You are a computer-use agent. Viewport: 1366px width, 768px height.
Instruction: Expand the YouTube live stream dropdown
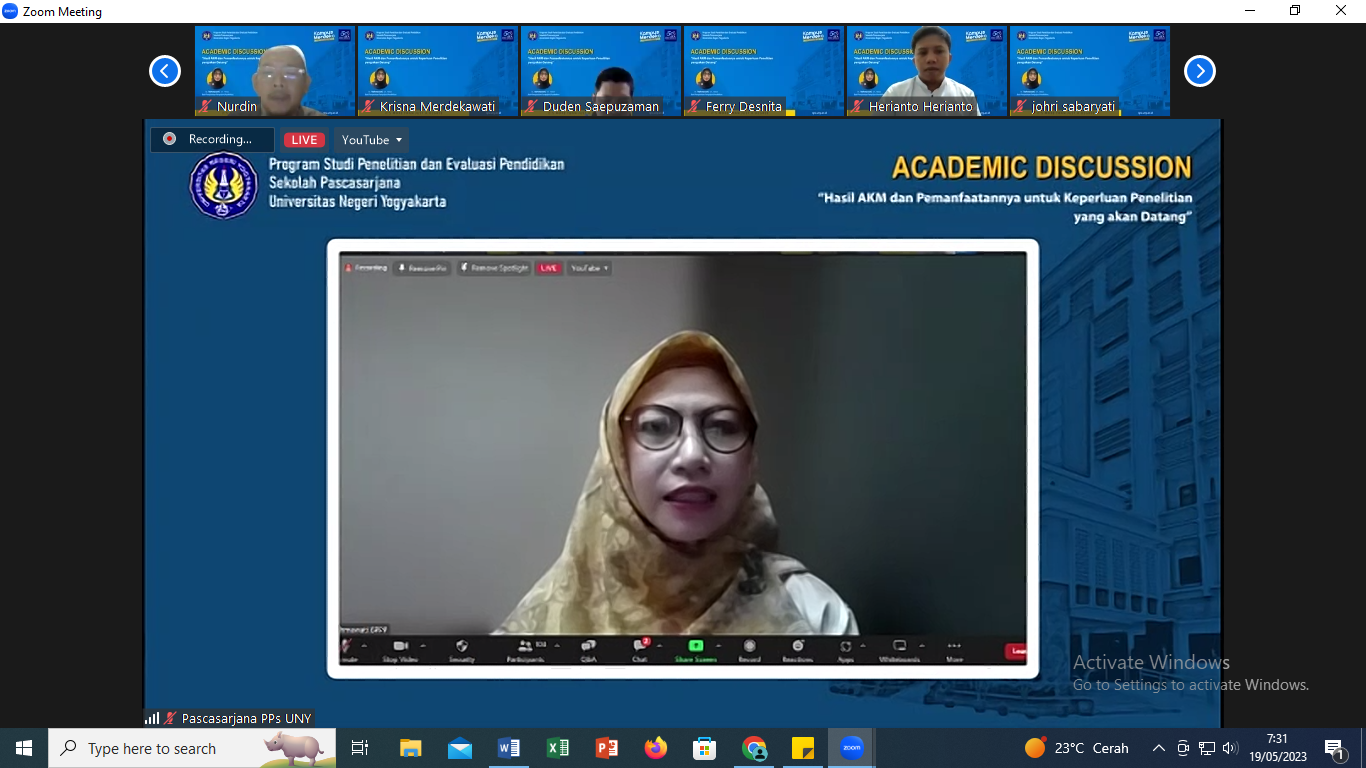click(372, 140)
